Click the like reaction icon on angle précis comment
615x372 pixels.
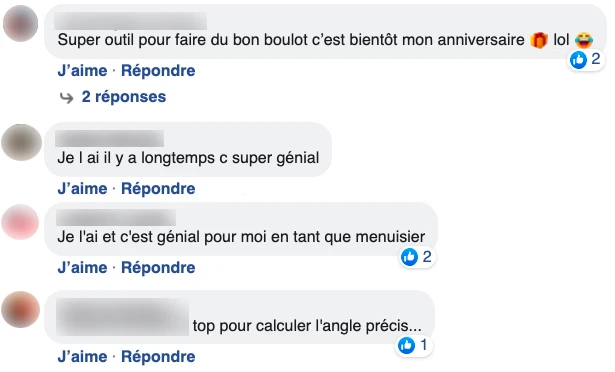click(406, 345)
